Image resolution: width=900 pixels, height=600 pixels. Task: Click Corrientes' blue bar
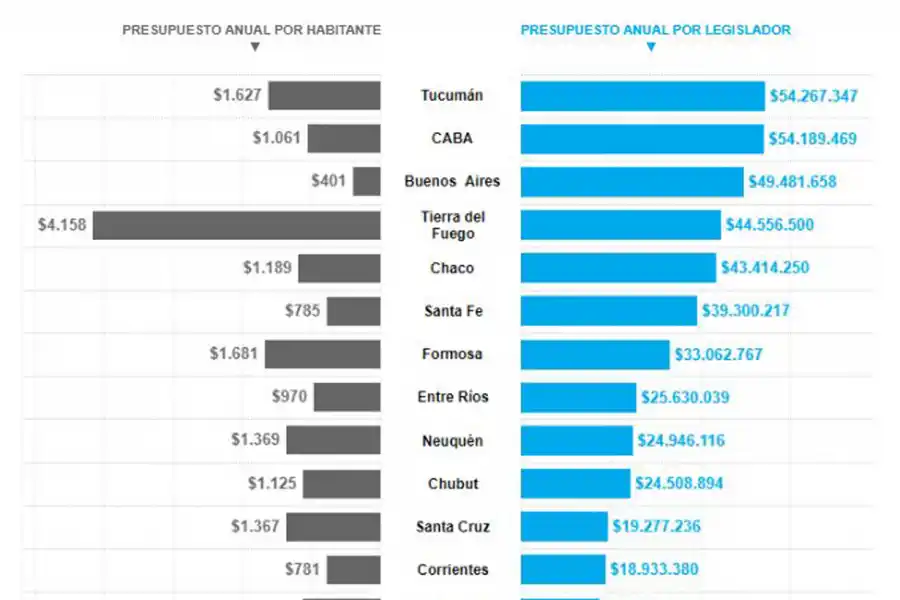click(563, 569)
